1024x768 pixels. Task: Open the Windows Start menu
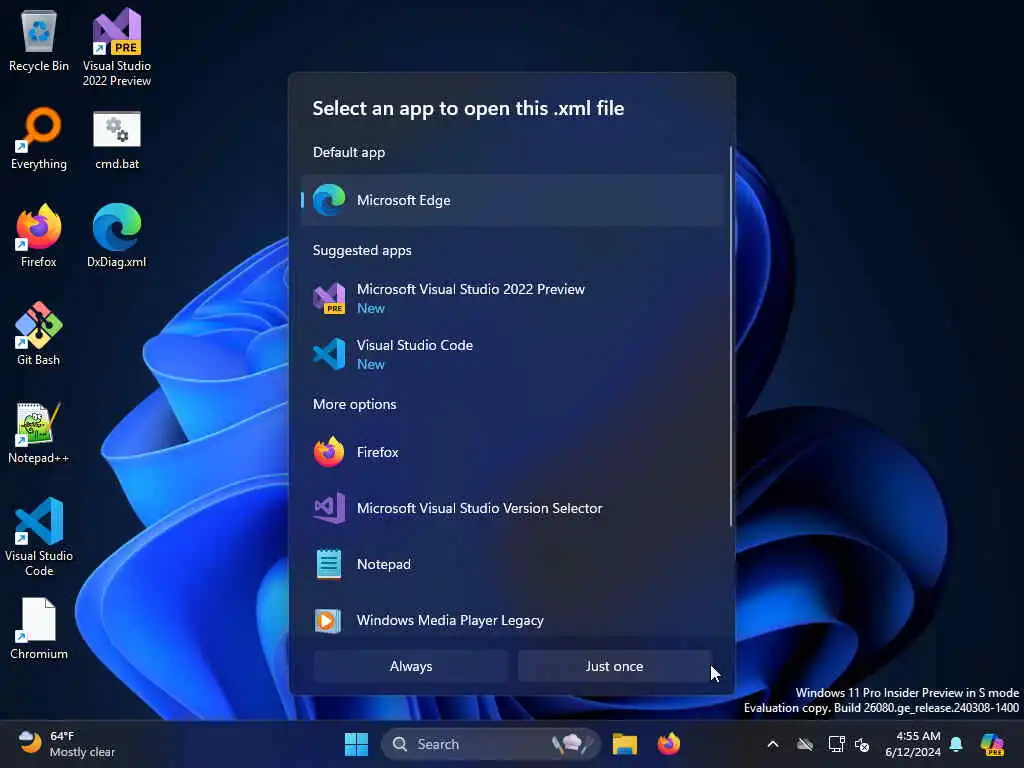(x=357, y=744)
